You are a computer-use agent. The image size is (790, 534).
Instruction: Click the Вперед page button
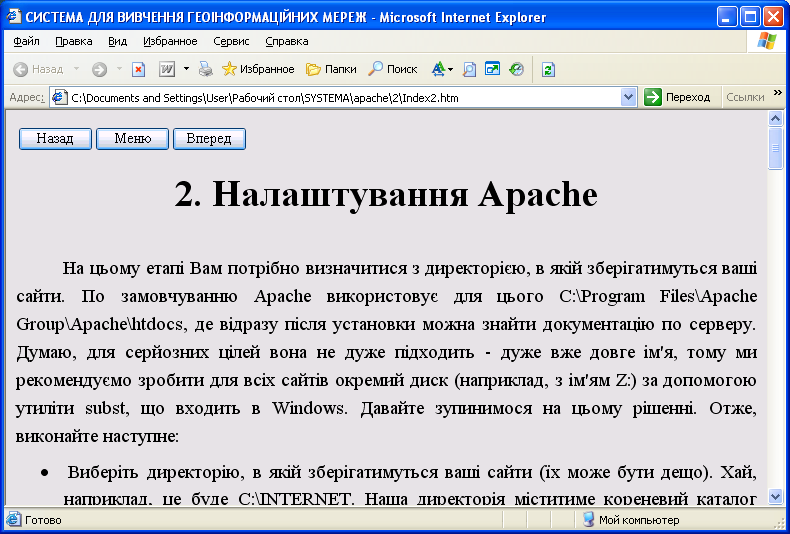[209, 139]
